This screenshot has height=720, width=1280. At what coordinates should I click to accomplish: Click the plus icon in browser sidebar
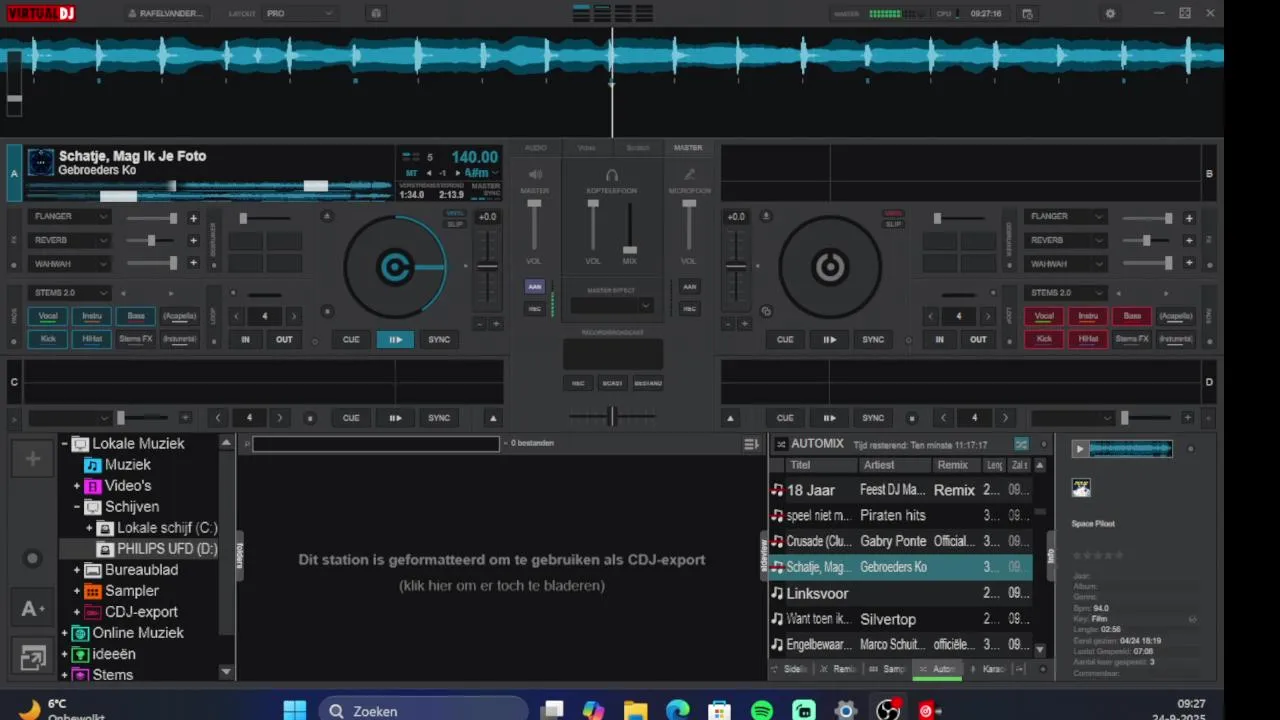click(x=33, y=459)
